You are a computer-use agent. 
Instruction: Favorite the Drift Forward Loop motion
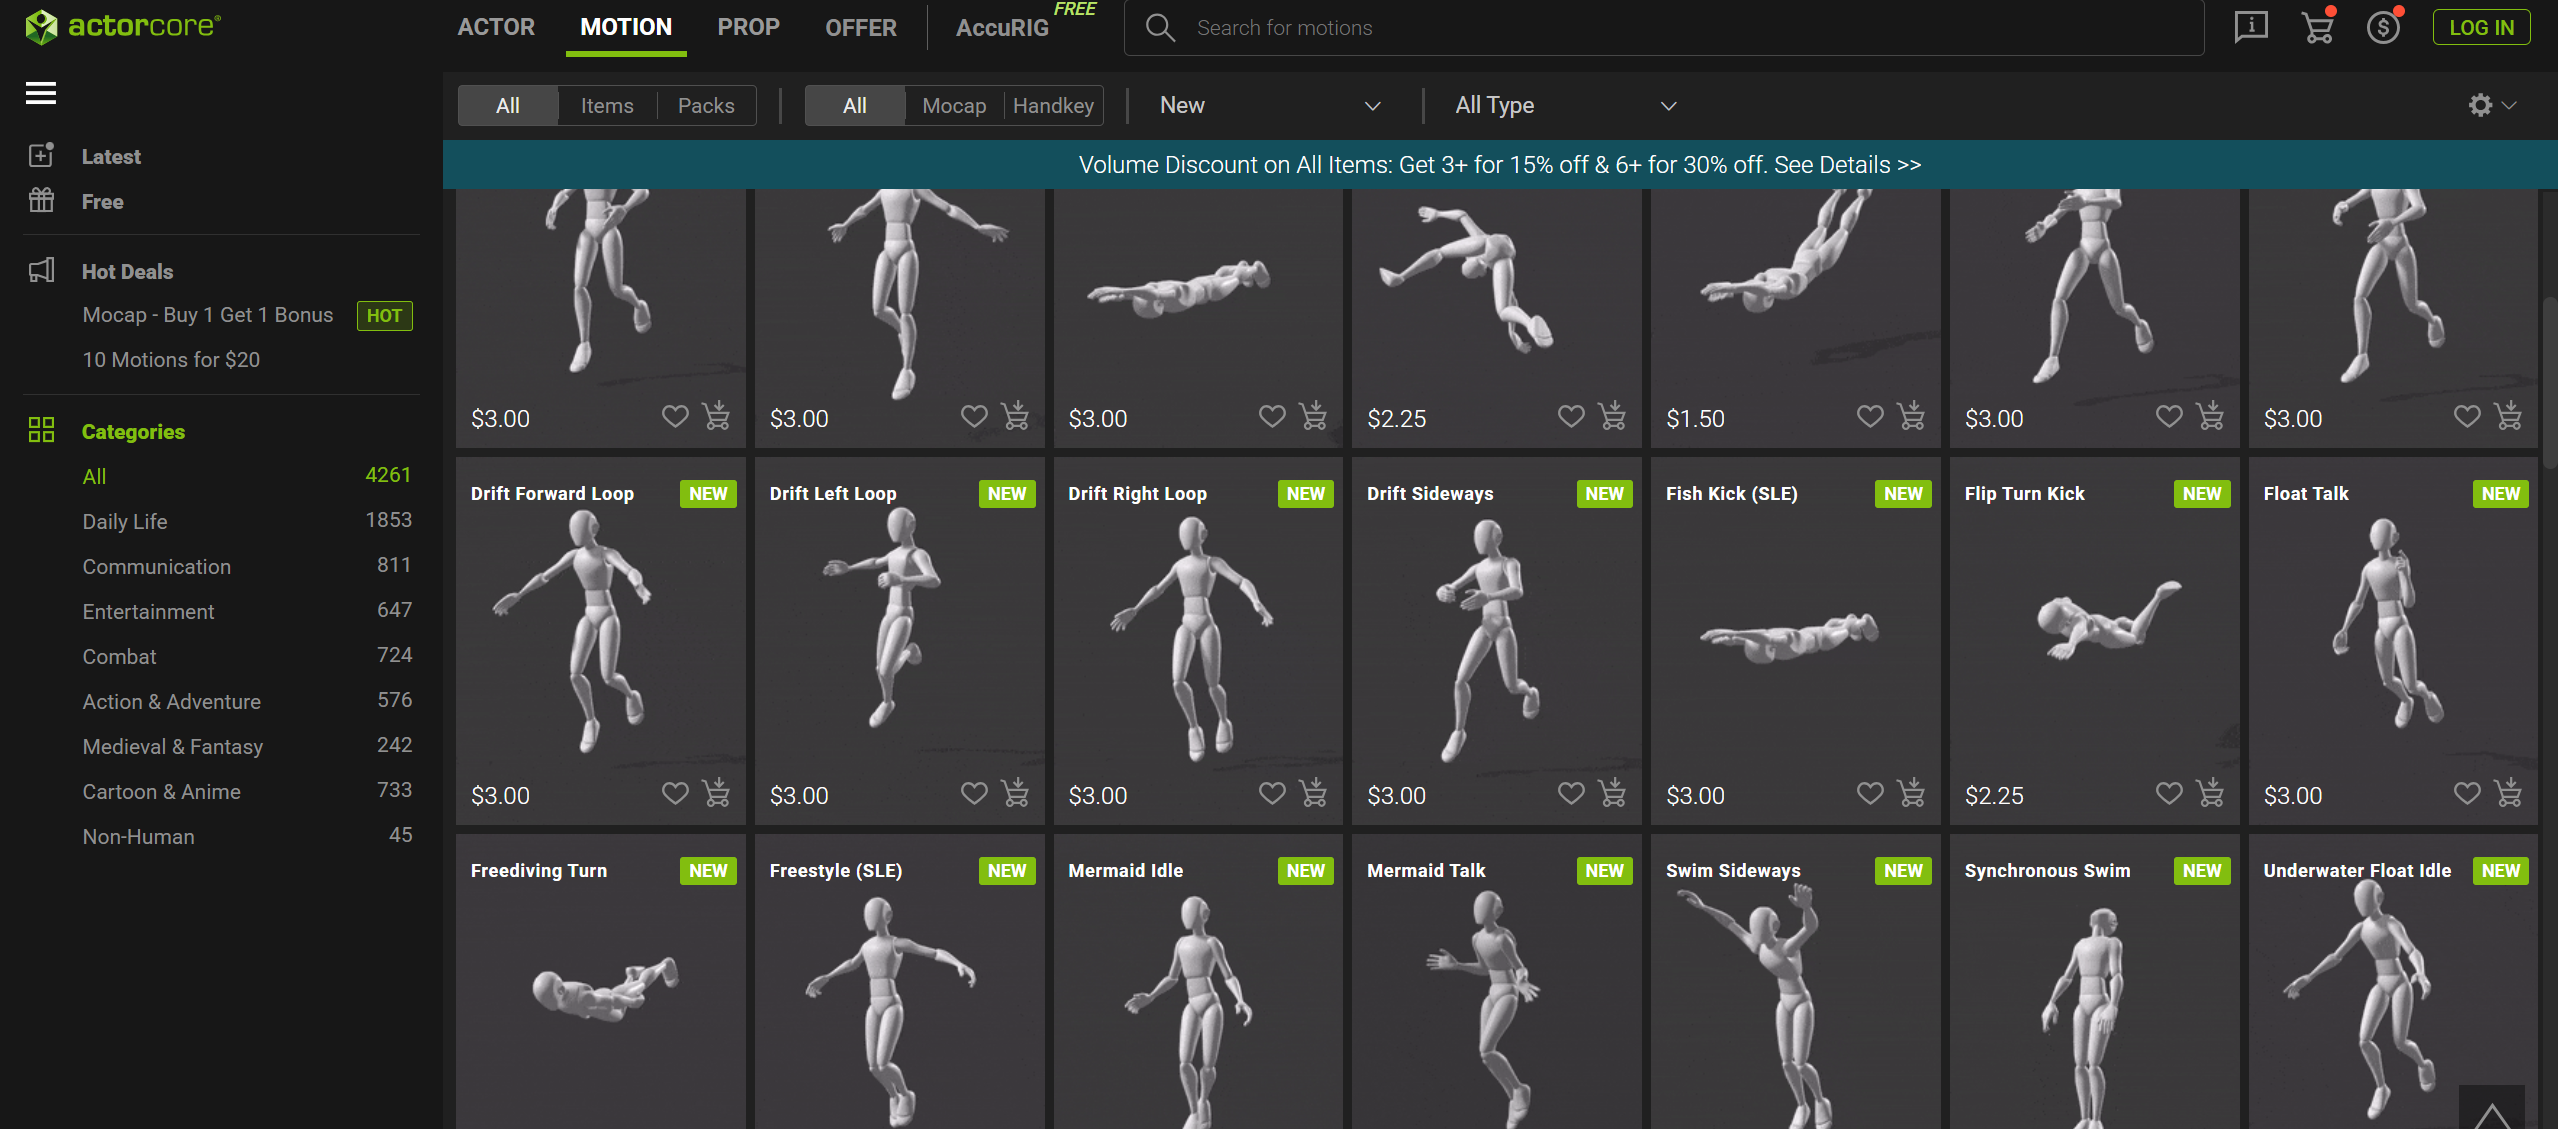(675, 793)
